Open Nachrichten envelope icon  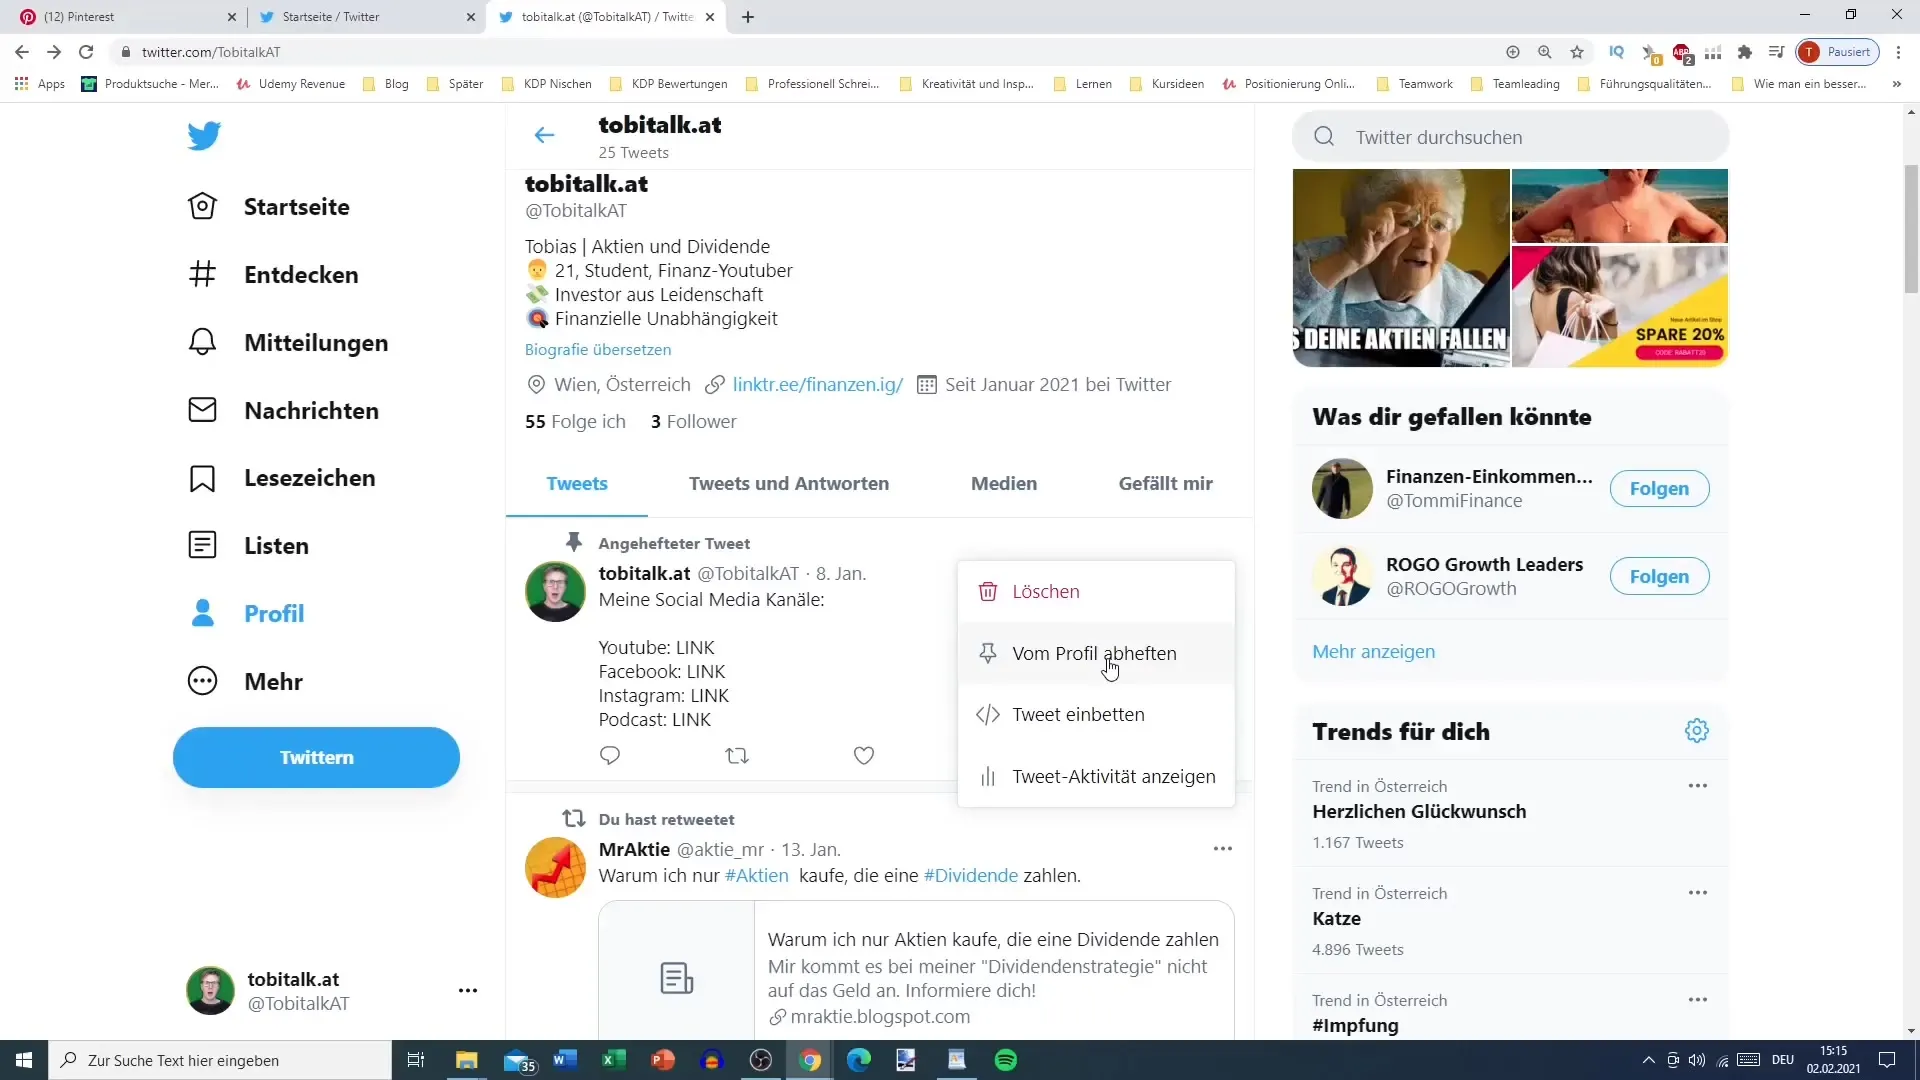point(202,410)
